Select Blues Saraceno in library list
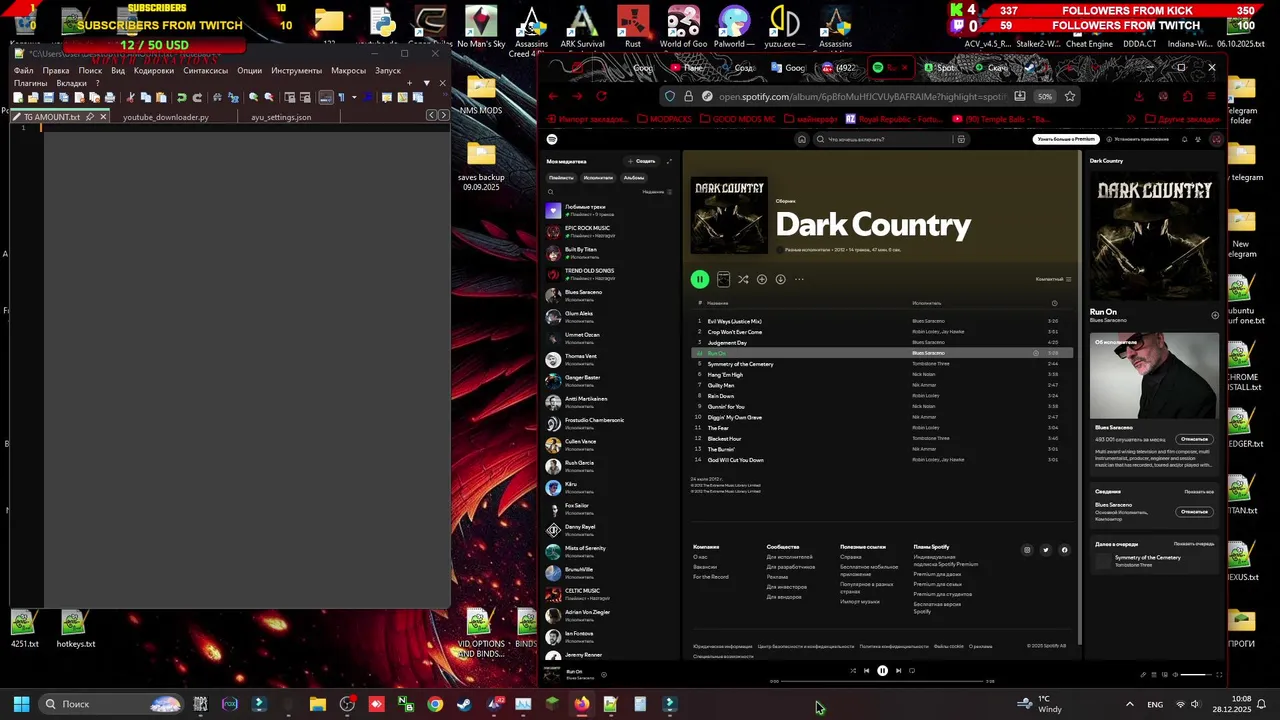1280x720 pixels. (609, 296)
